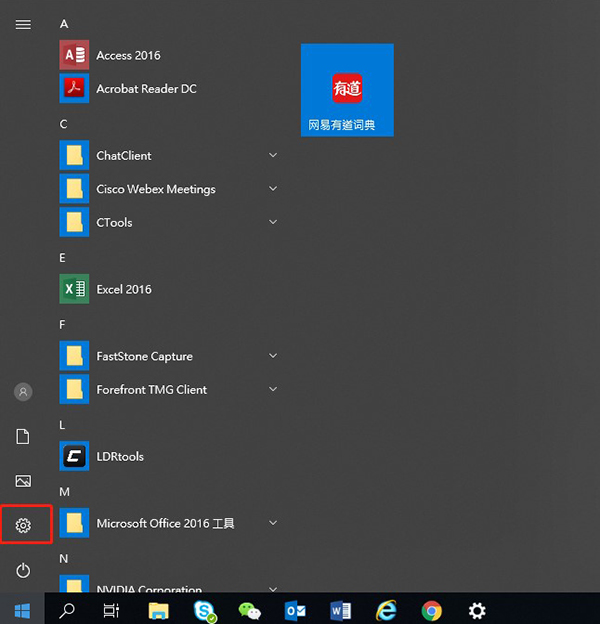Select the Acrobat Reader DC label
Screen dimensions: 600x624
(146, 89)
